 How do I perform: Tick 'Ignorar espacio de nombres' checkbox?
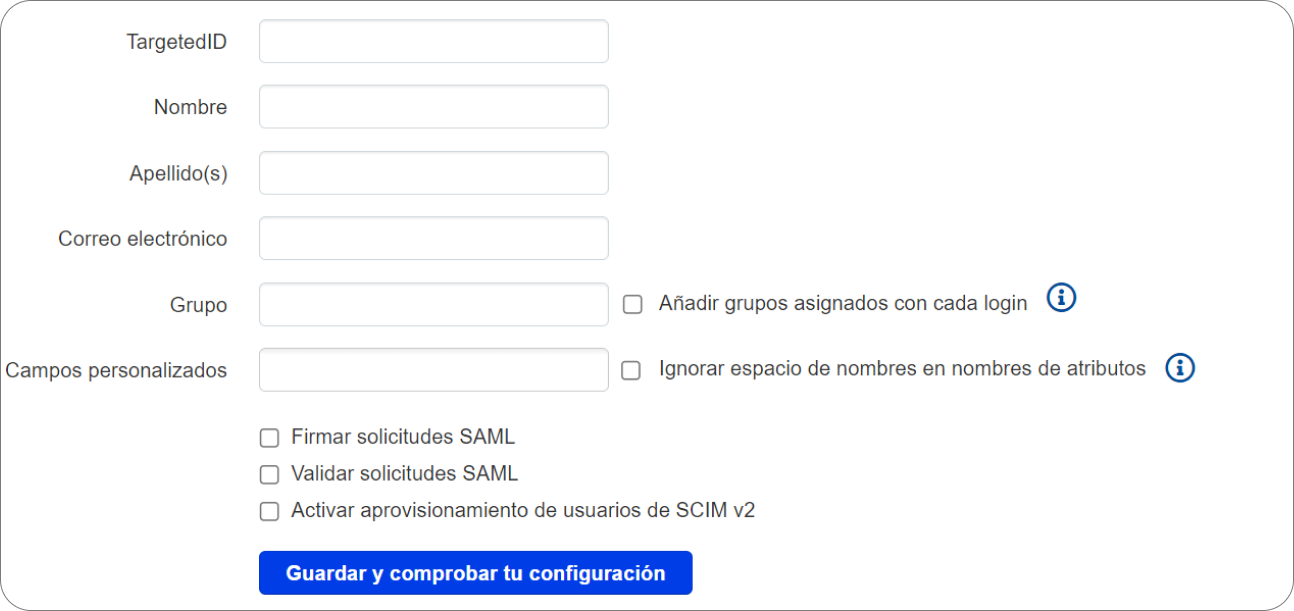tap(631, 370)
